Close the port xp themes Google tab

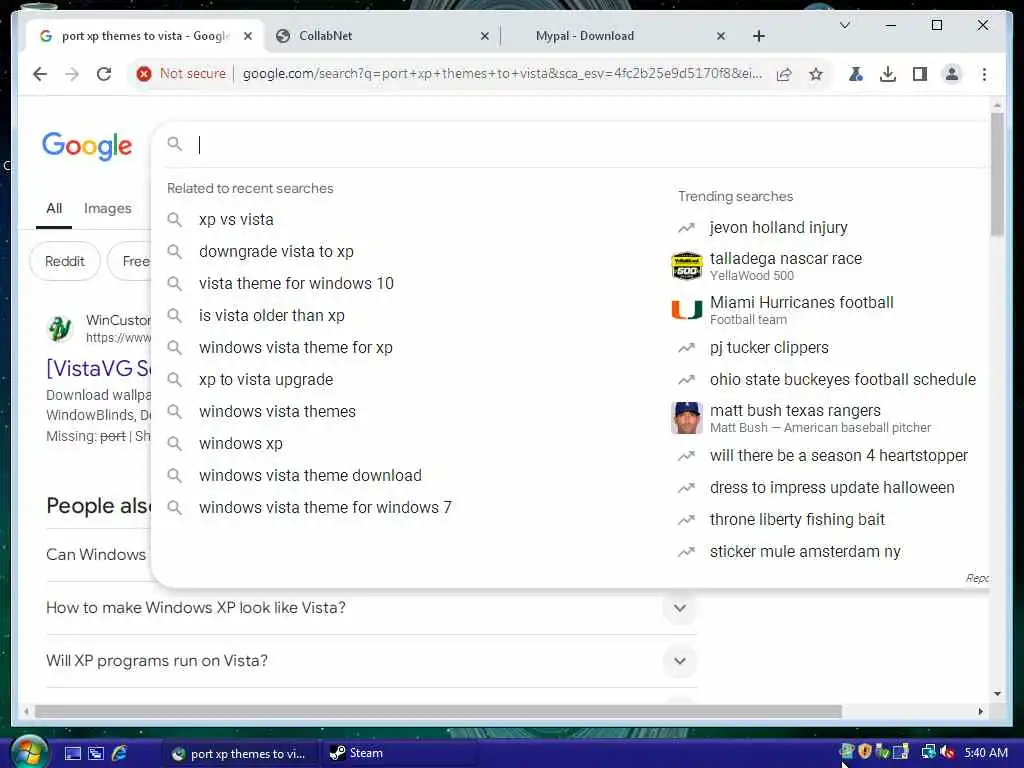(248, 36)
